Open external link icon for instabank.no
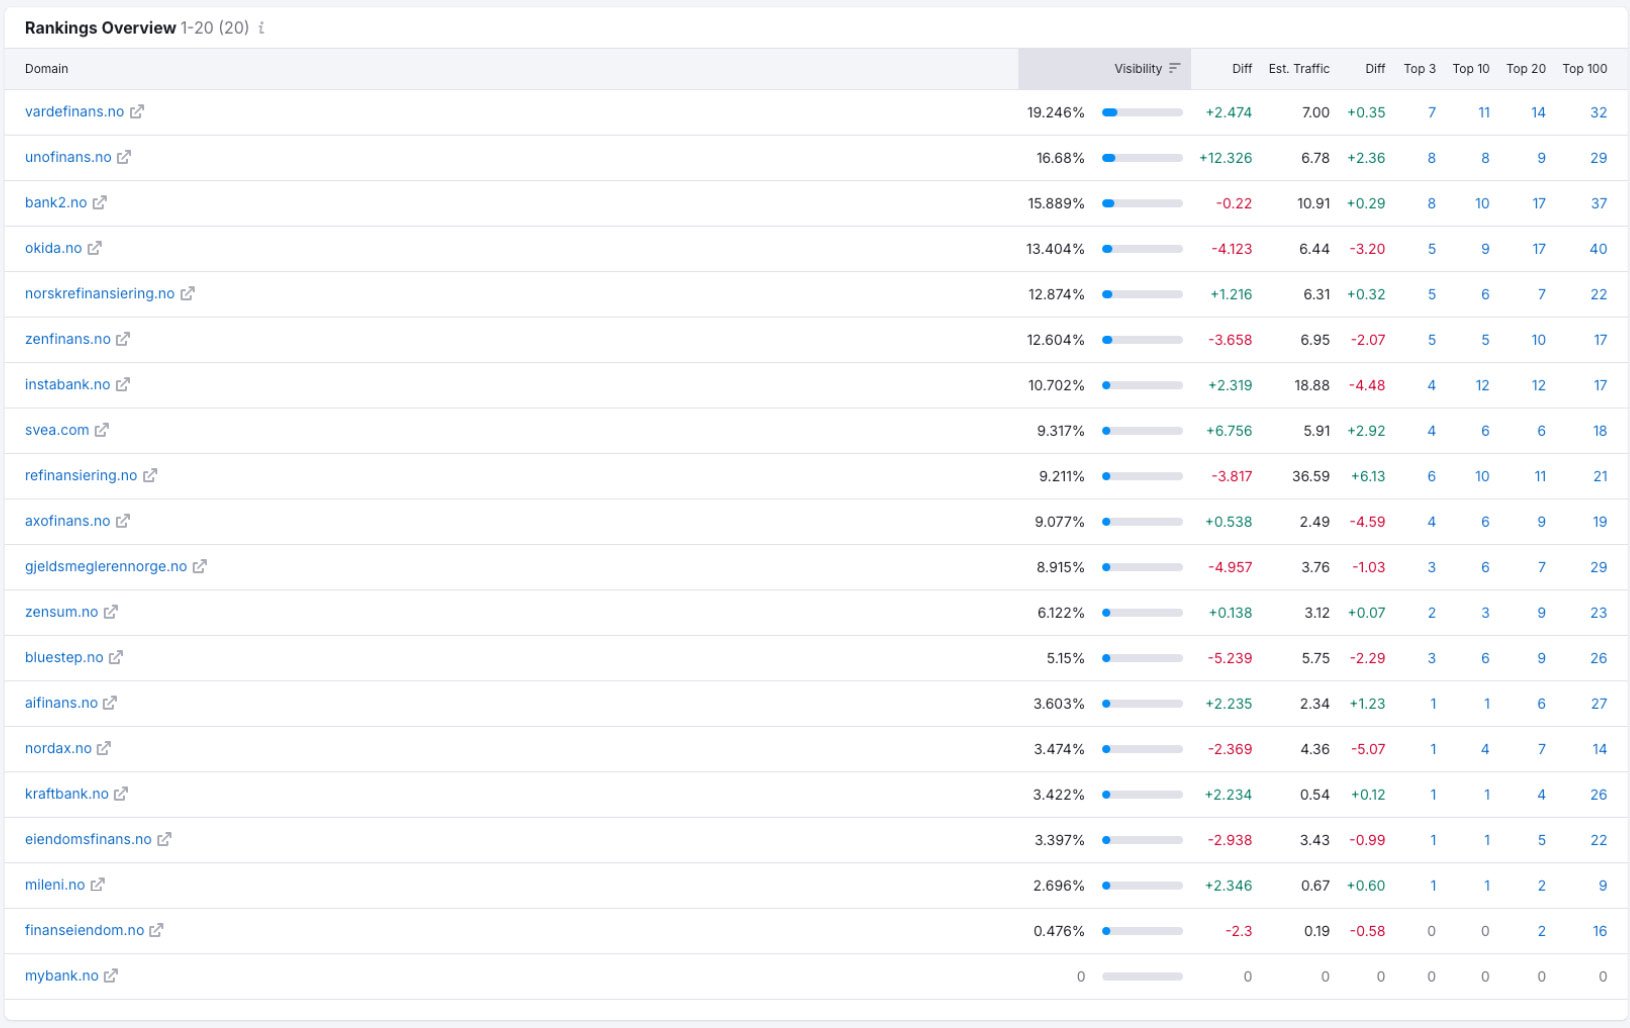 123,385
